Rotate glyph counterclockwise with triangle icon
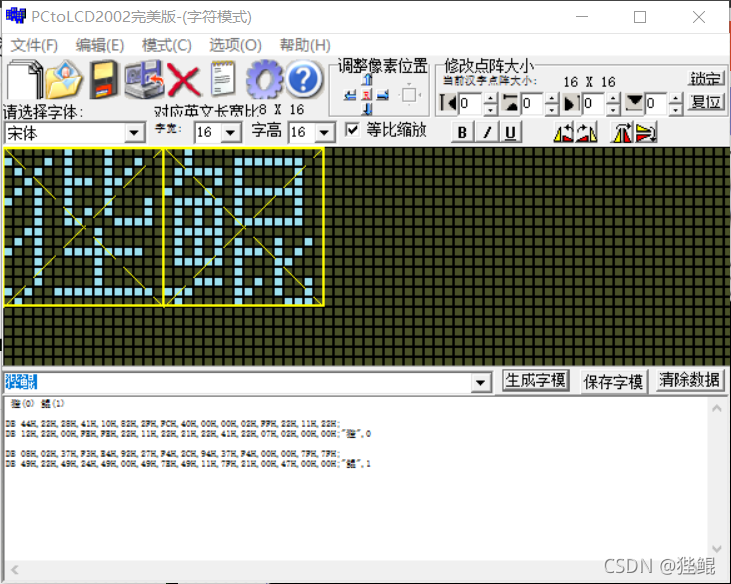 pyautogui.click(x=564, y=133)
